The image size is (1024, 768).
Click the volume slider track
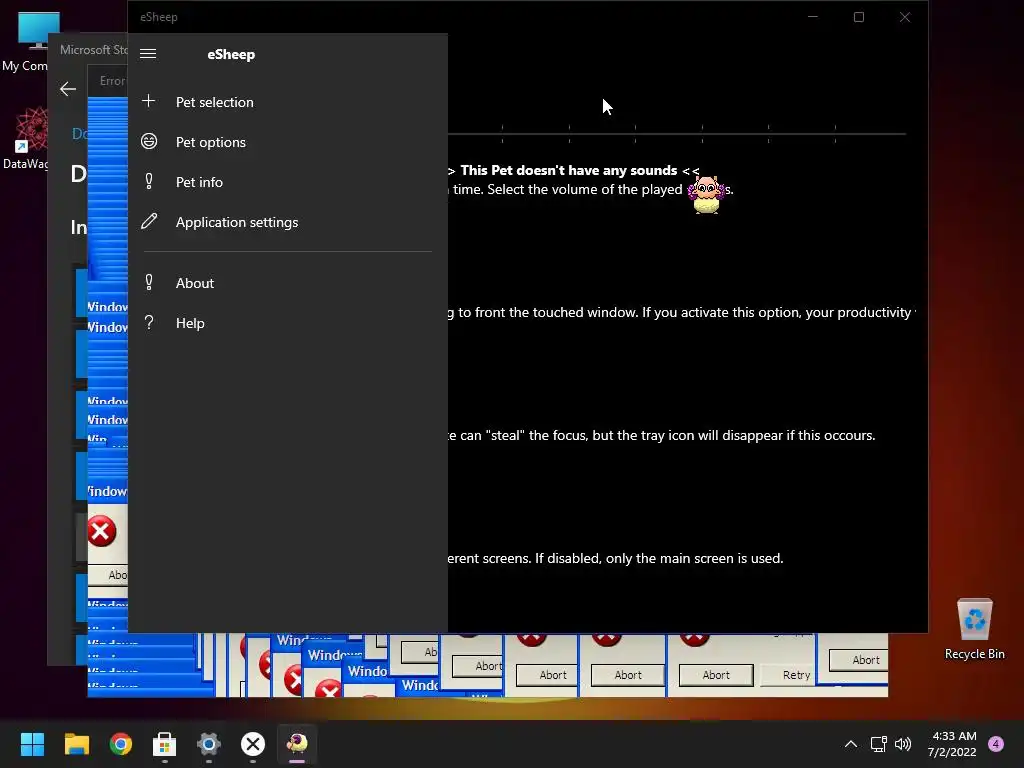click(677, 134)
